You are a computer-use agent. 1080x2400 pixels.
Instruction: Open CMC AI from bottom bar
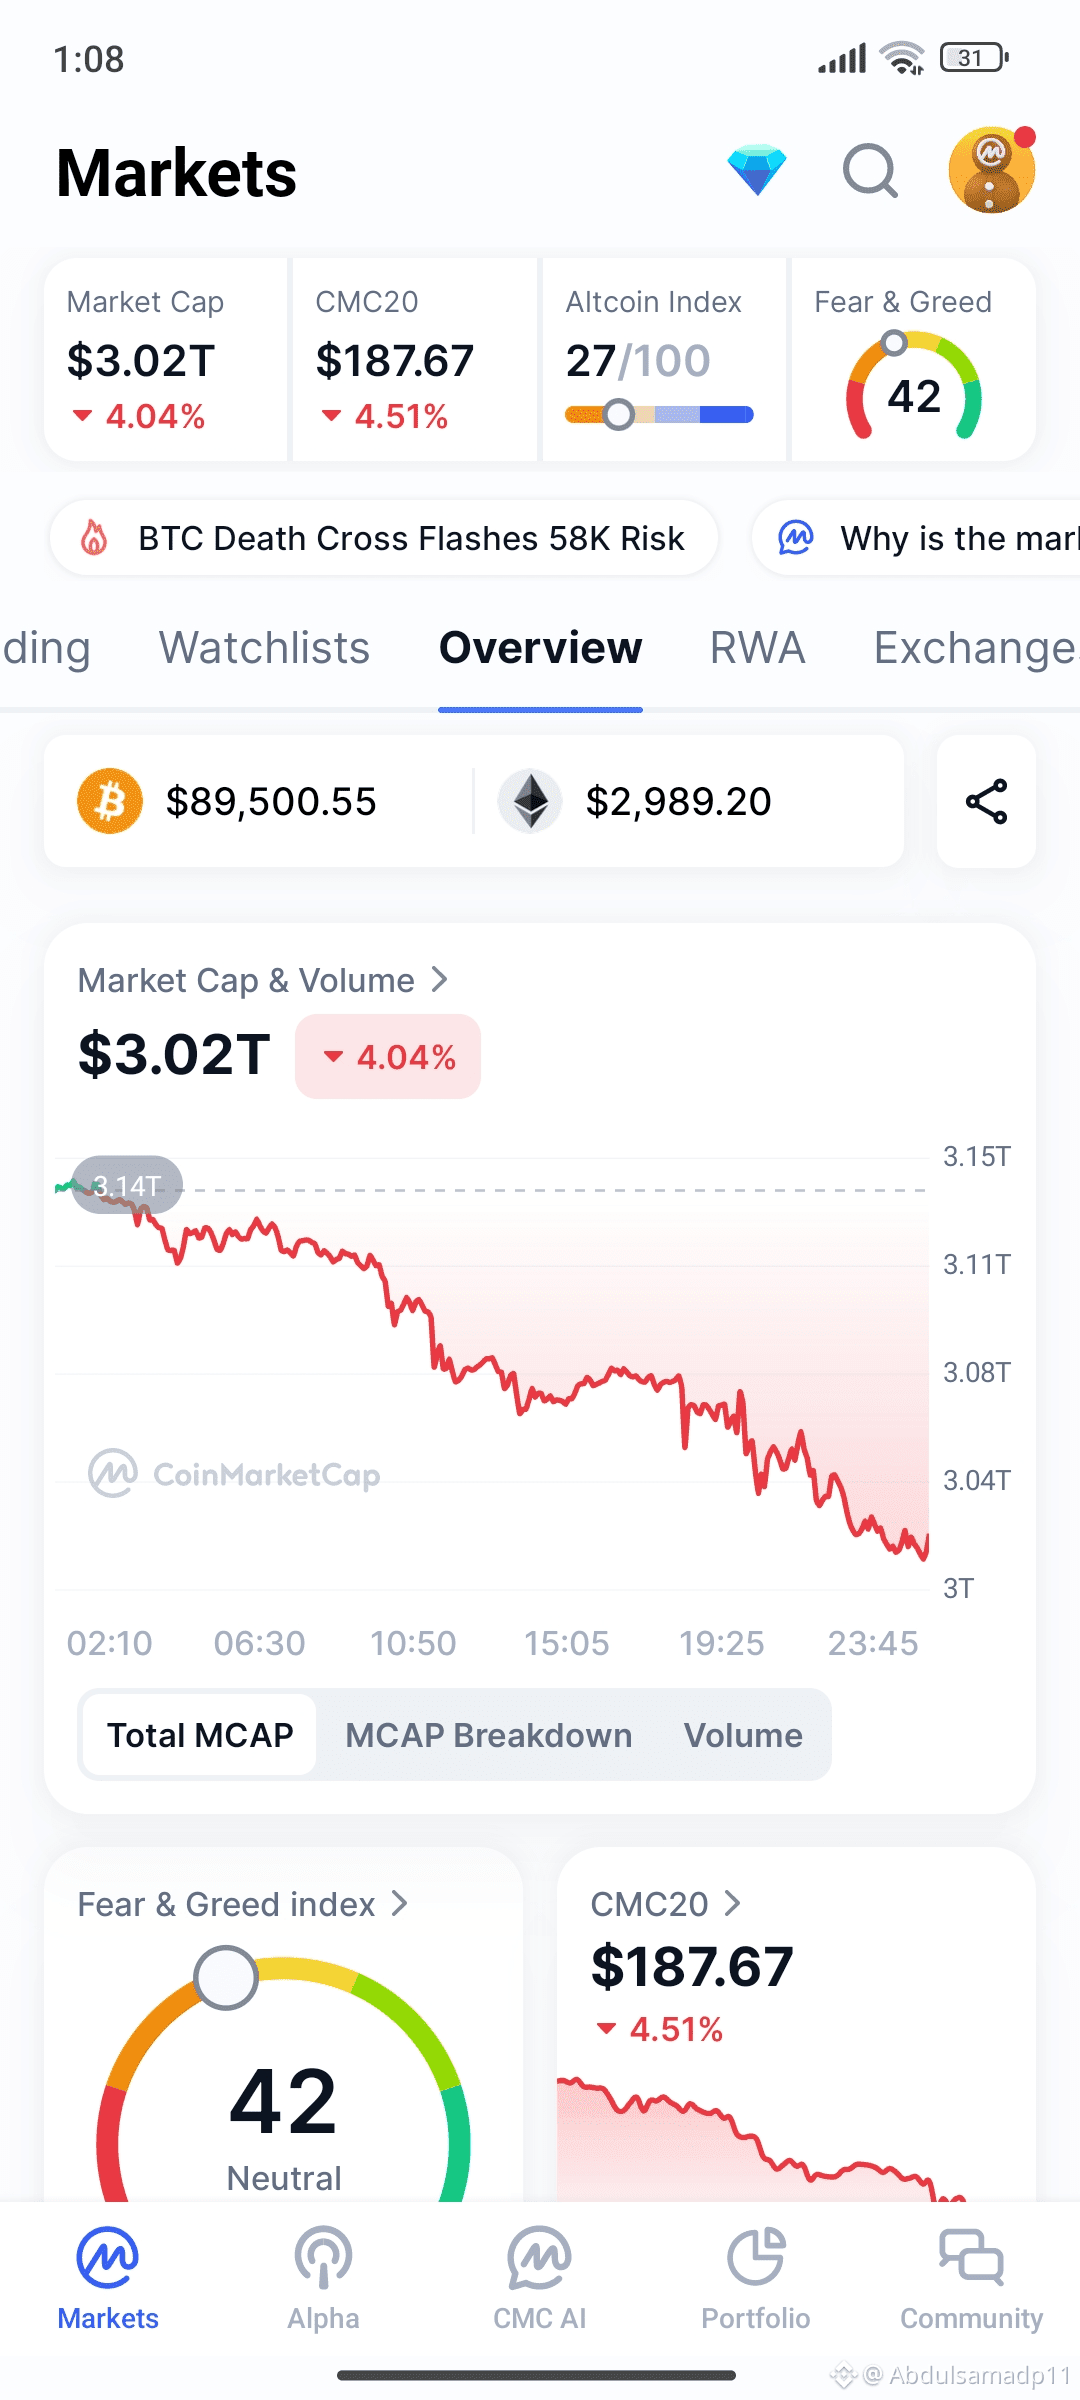pos(539,2258)
